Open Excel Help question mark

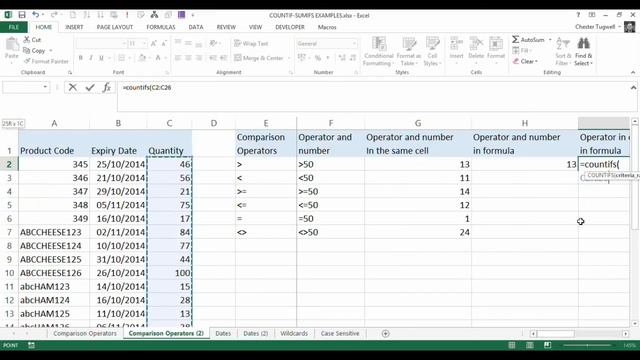[578, 15]
